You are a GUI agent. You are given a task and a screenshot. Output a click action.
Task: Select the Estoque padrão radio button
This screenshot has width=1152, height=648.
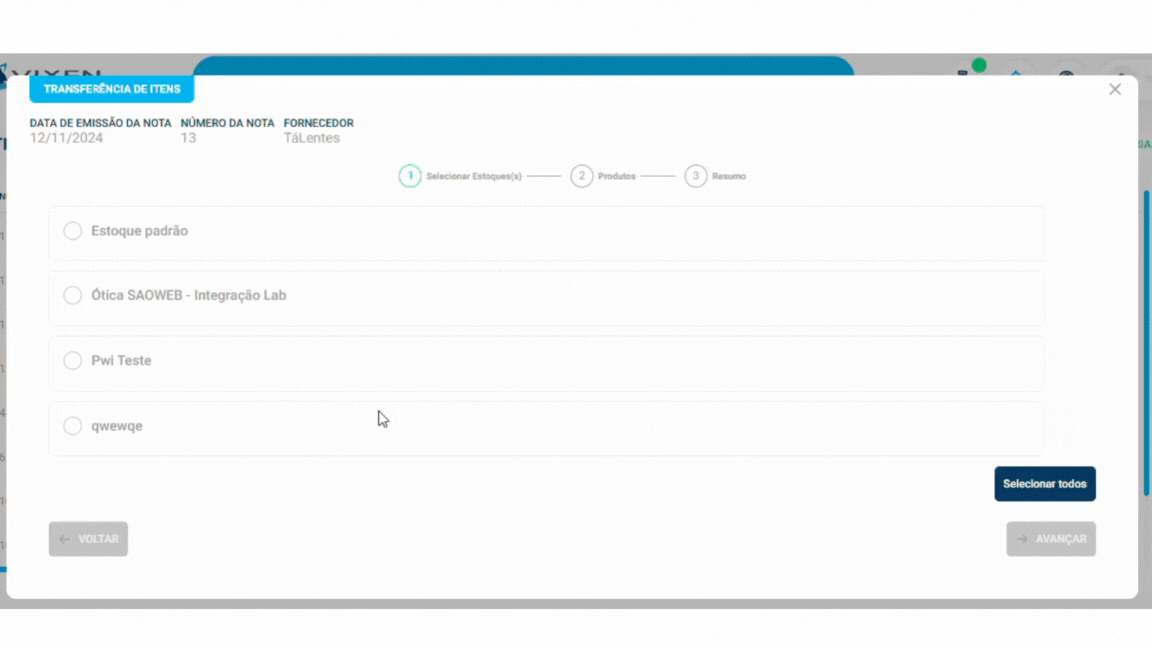tap(72, 230)
